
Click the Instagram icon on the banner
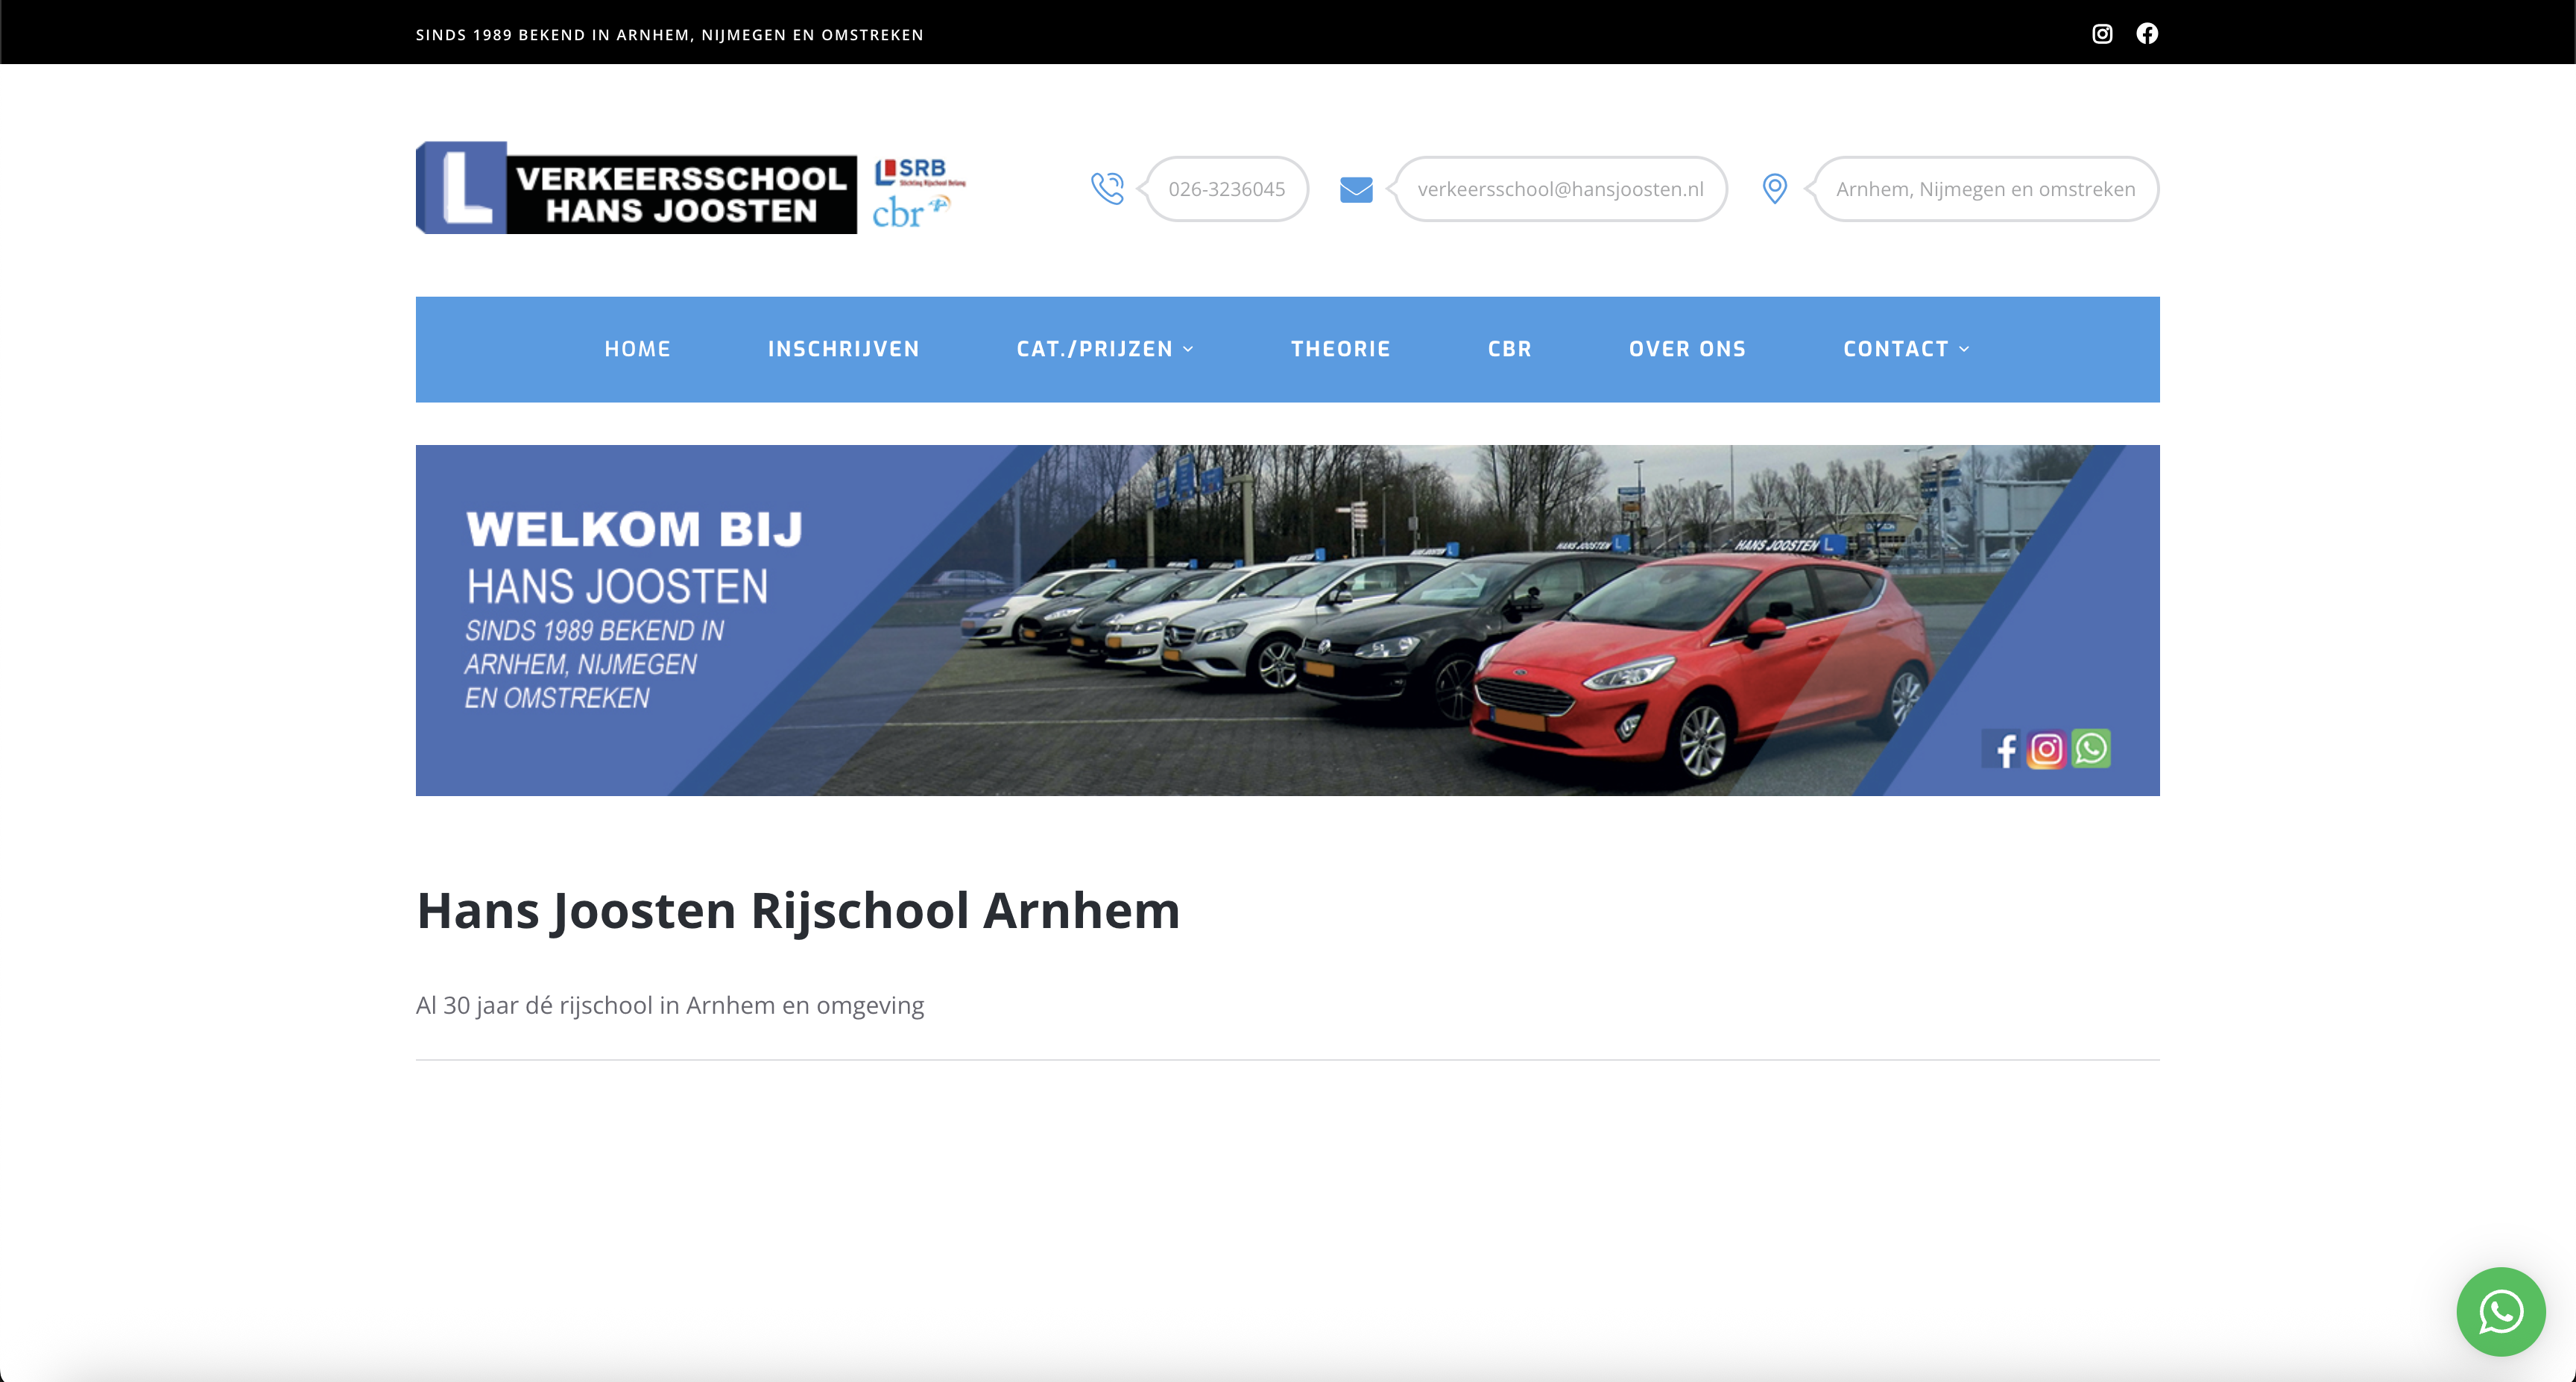click(x=2046, y=749)
